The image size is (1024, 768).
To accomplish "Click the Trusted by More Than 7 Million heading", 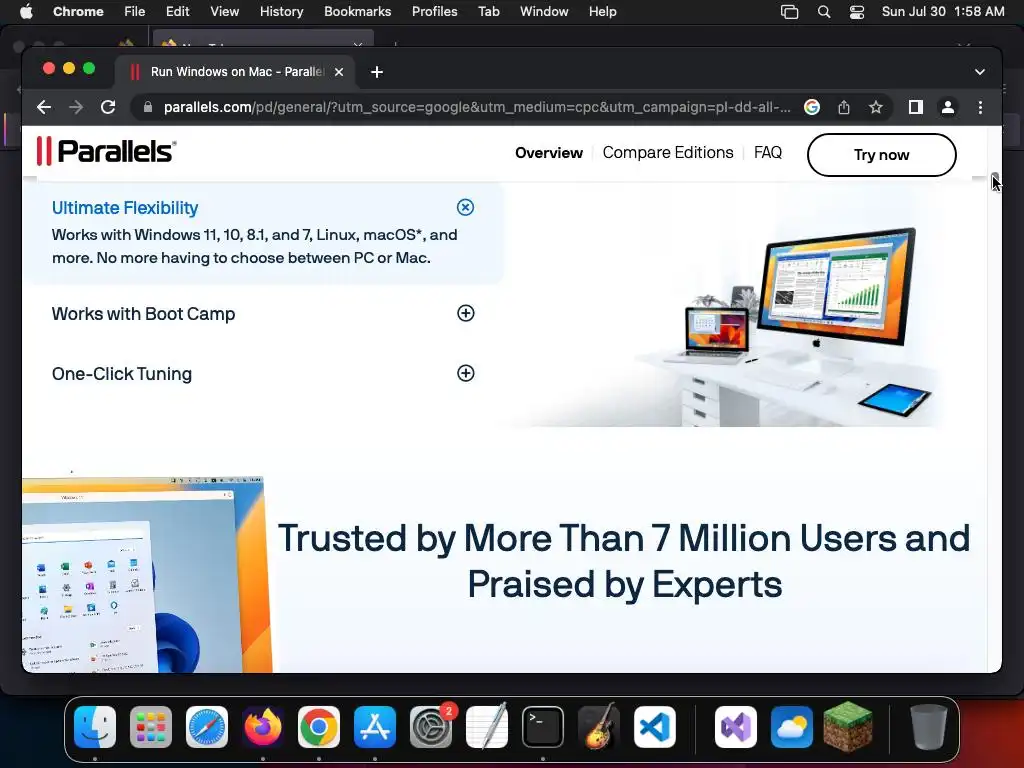I will 624,561.
